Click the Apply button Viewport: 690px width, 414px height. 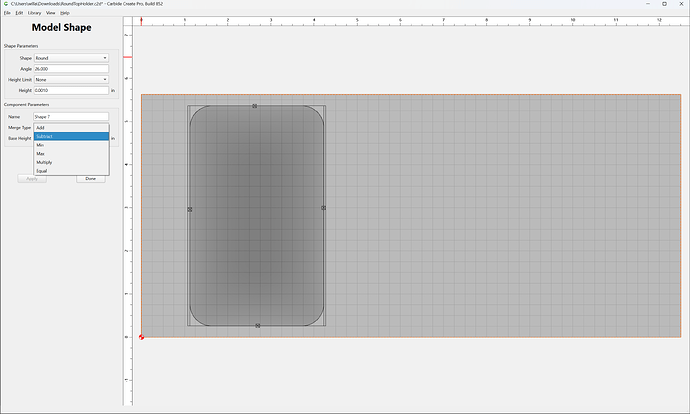[x=32, y=179]
